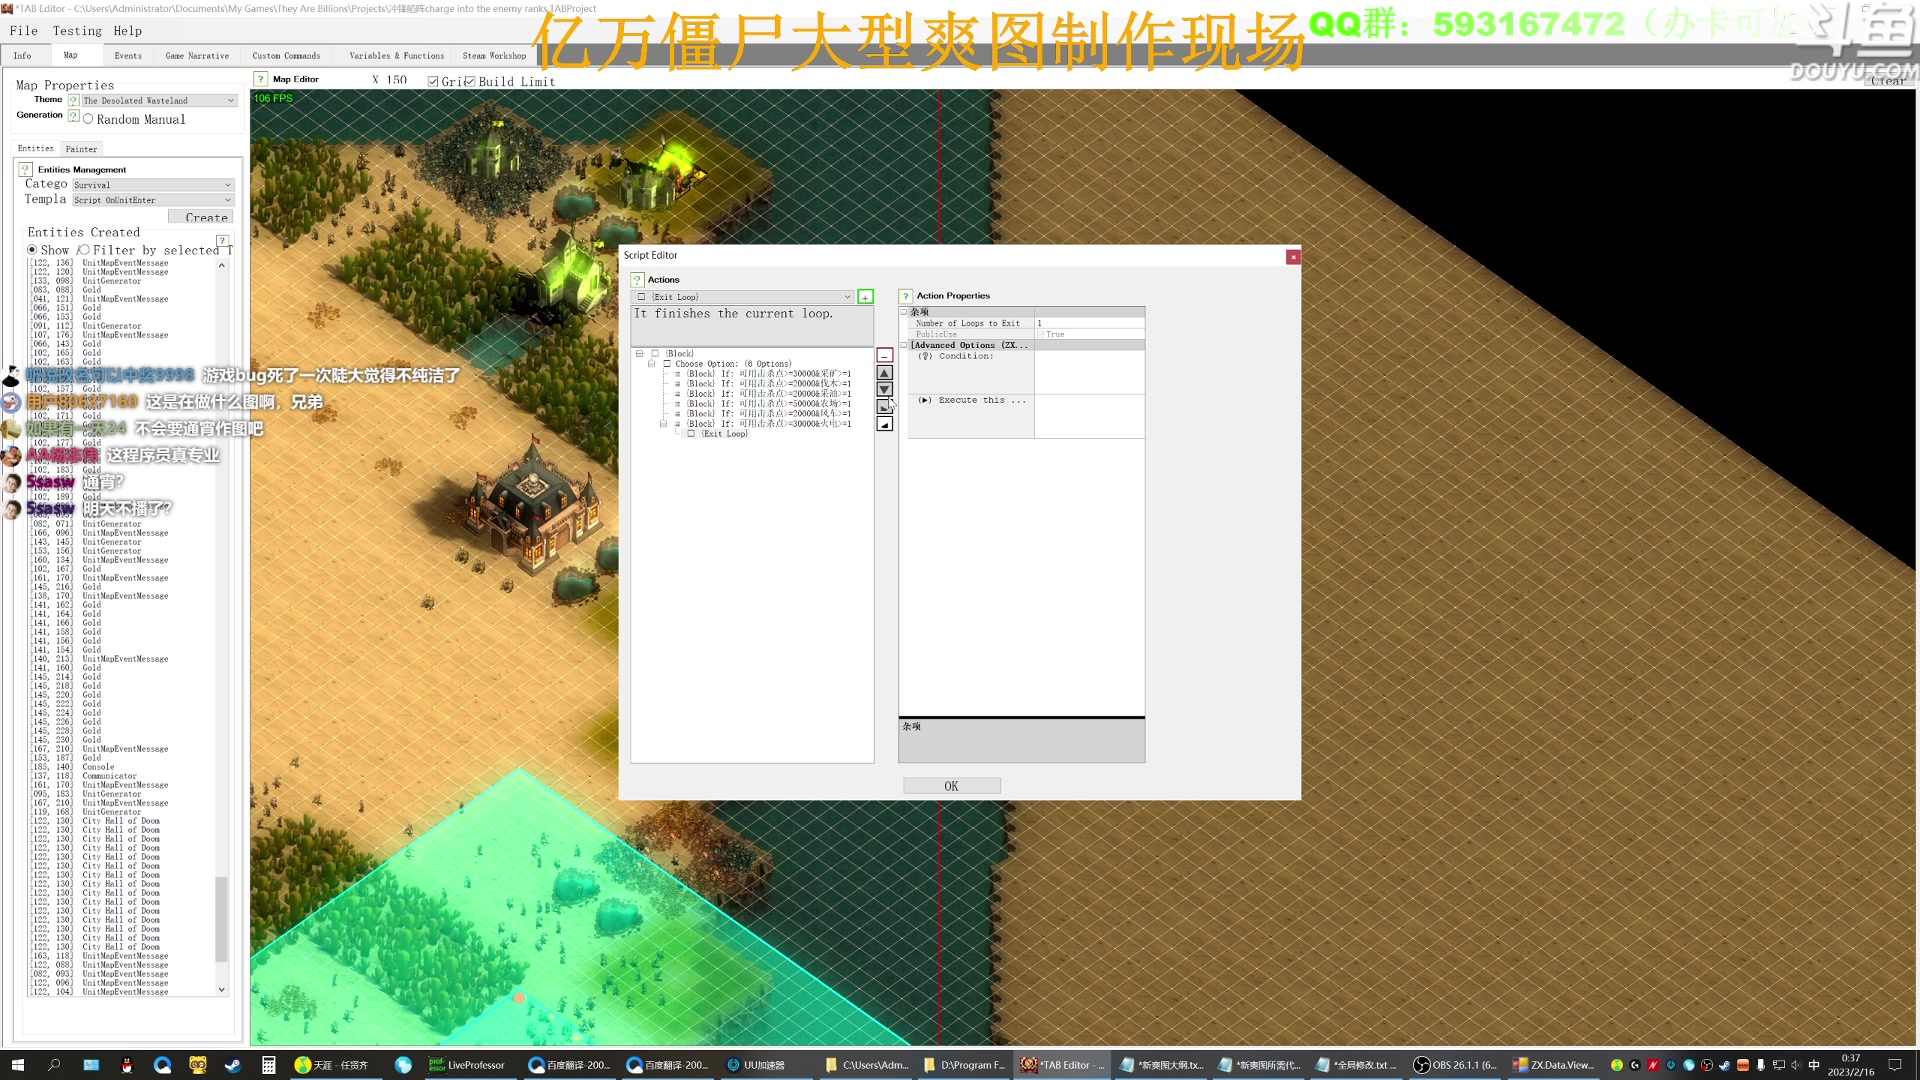
Task: Open Steam from the taskbar
Action: tap(232, 1065)
